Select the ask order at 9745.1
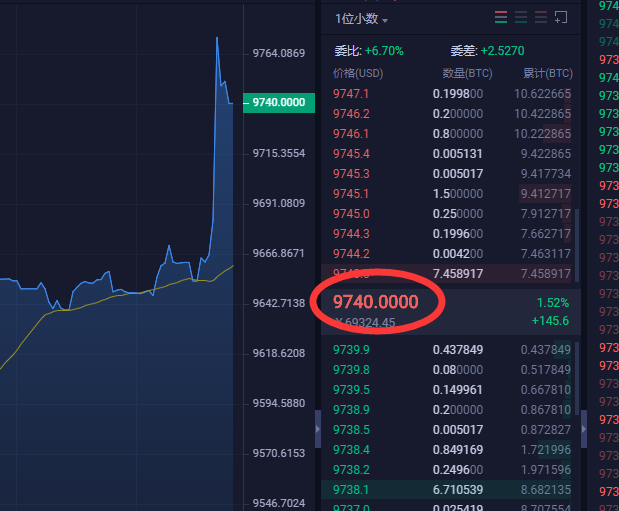This screenshot has height=511, width=619. point(351,193)
